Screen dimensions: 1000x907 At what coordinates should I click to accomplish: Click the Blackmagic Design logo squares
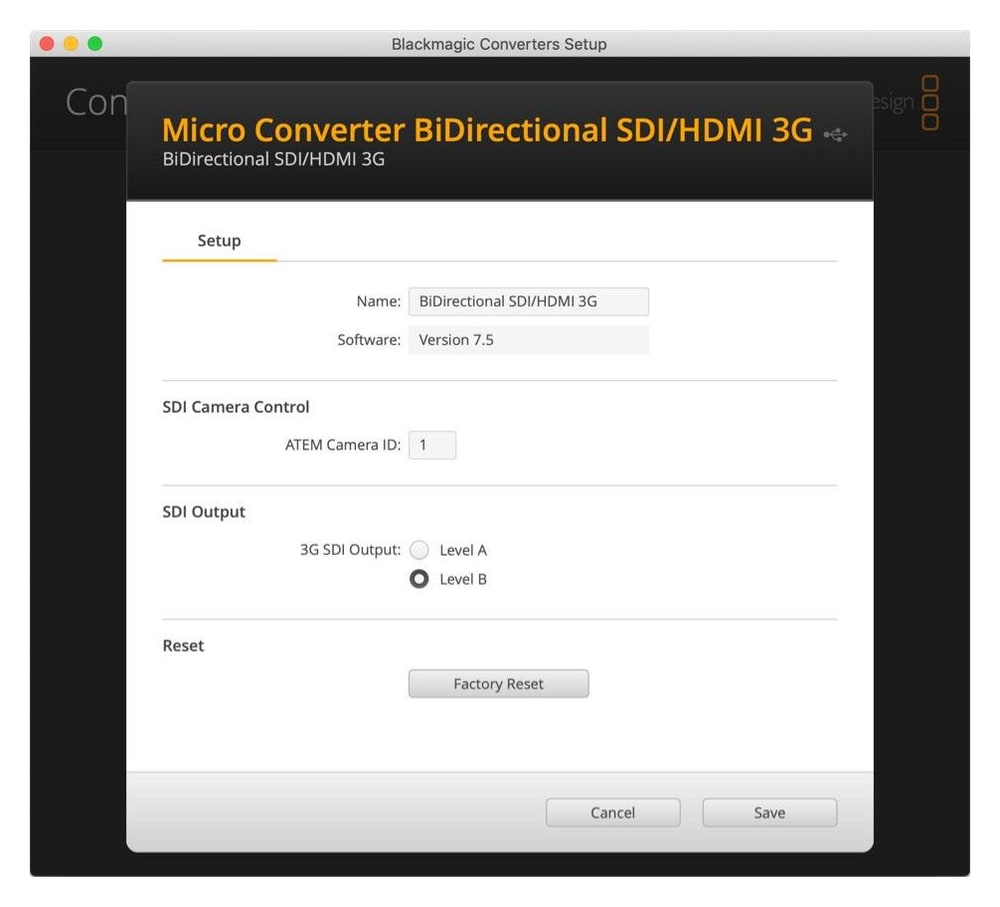tap(930, 103)
